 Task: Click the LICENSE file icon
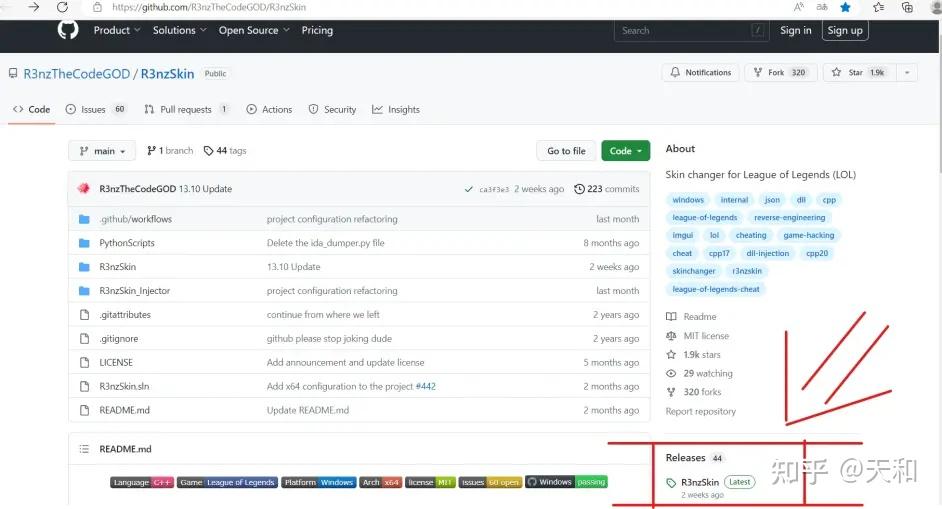[85, 362]
